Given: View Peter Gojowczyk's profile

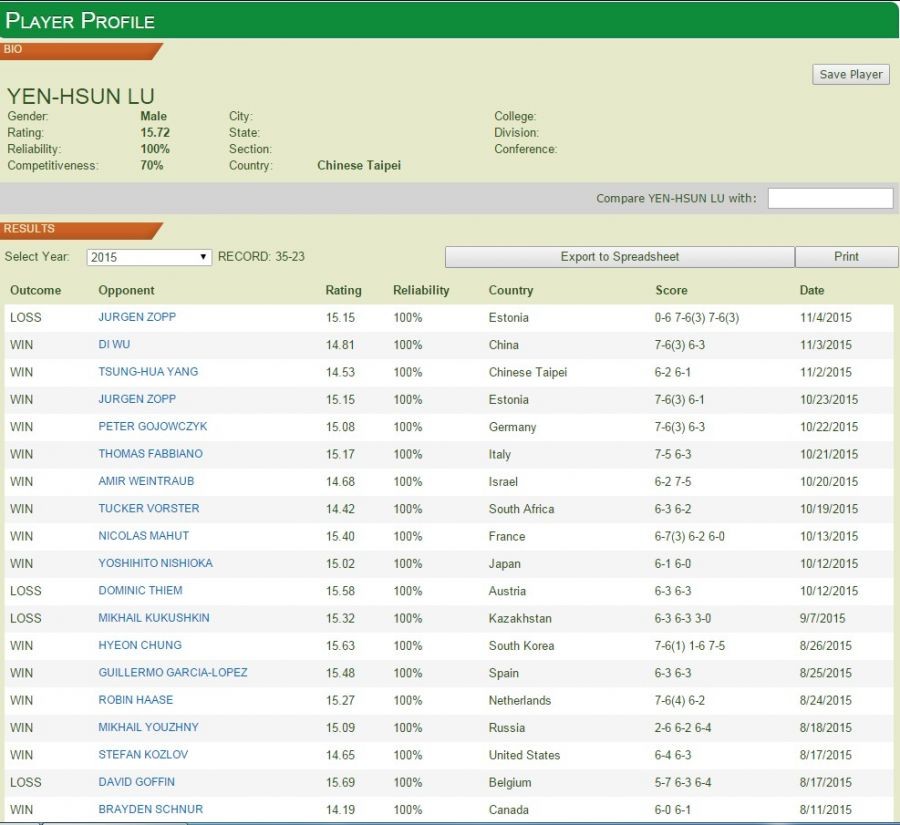Looking at the screenshot, I should pyautogui.click(x=152, y=427).
